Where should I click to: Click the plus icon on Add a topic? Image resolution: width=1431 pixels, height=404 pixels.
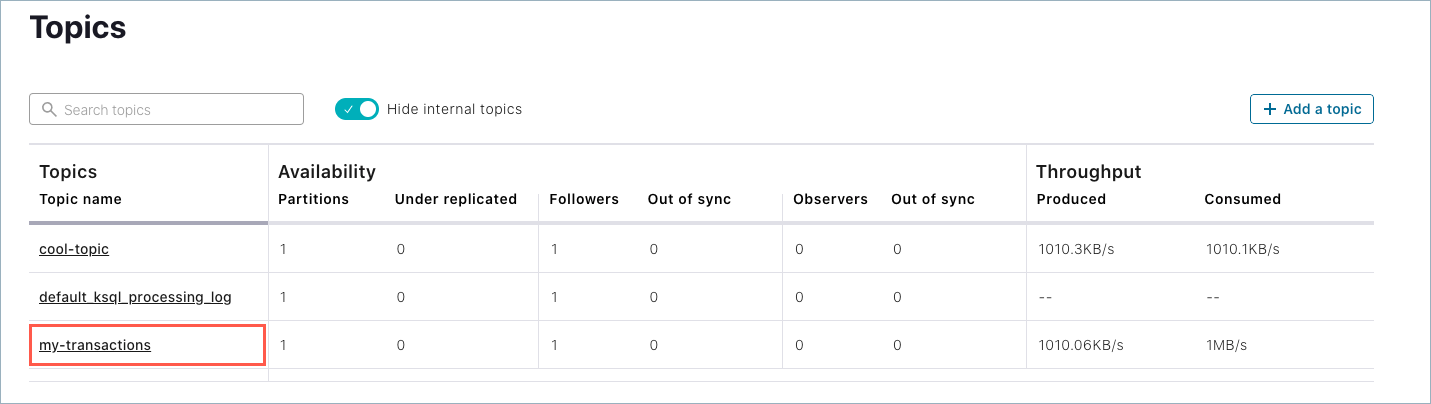click(1270, 109)
